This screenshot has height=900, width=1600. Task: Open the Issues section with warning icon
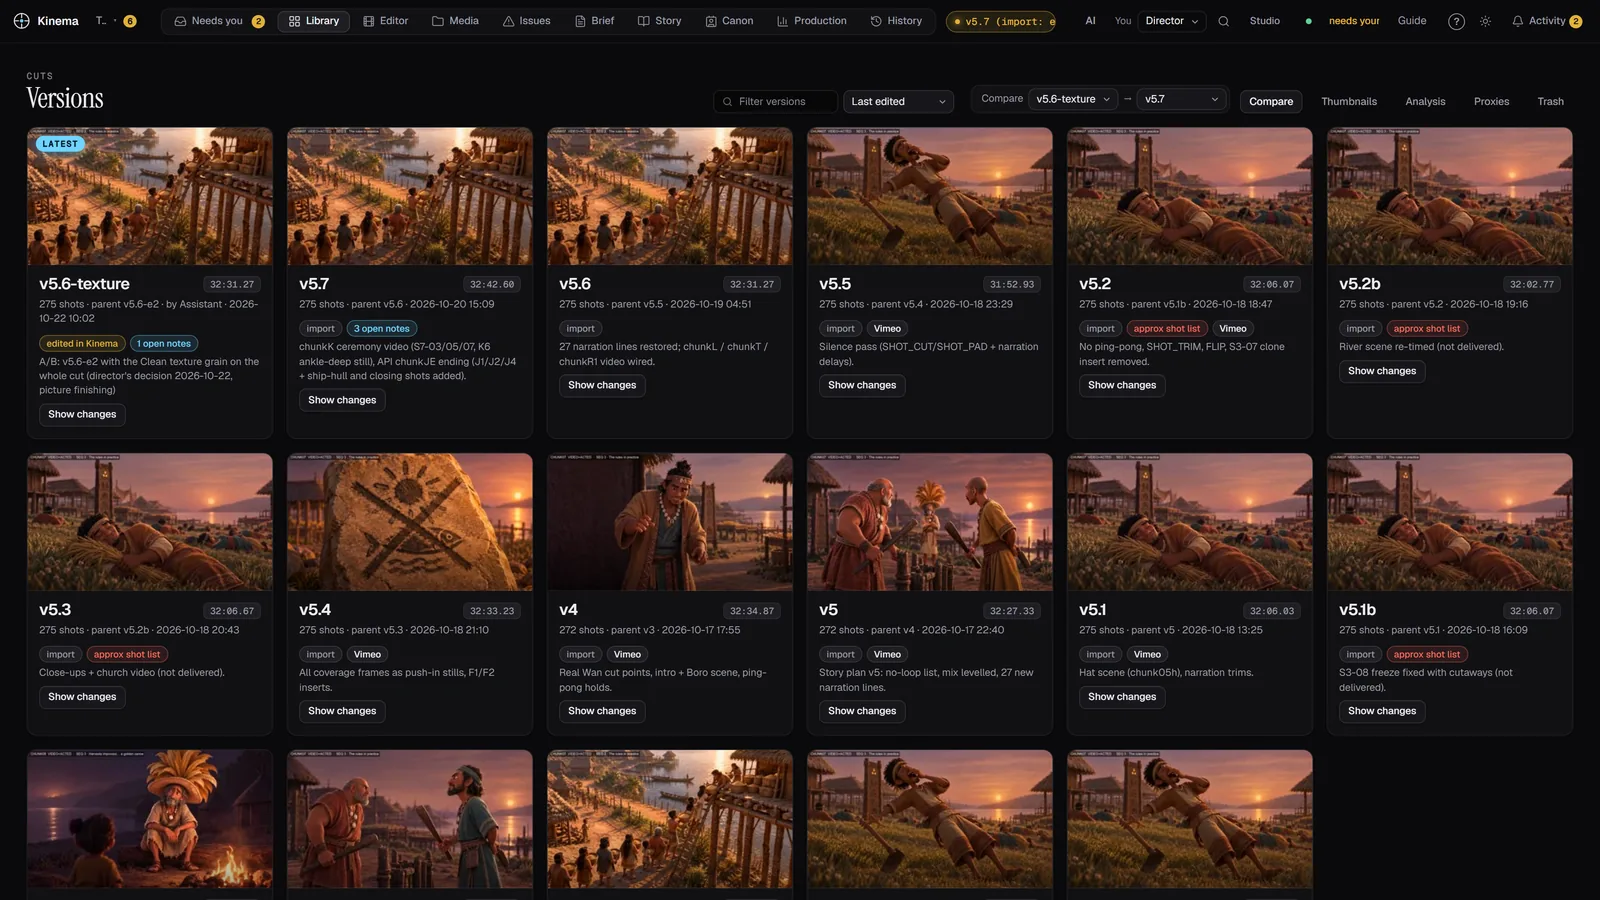(x=526, y=21)
